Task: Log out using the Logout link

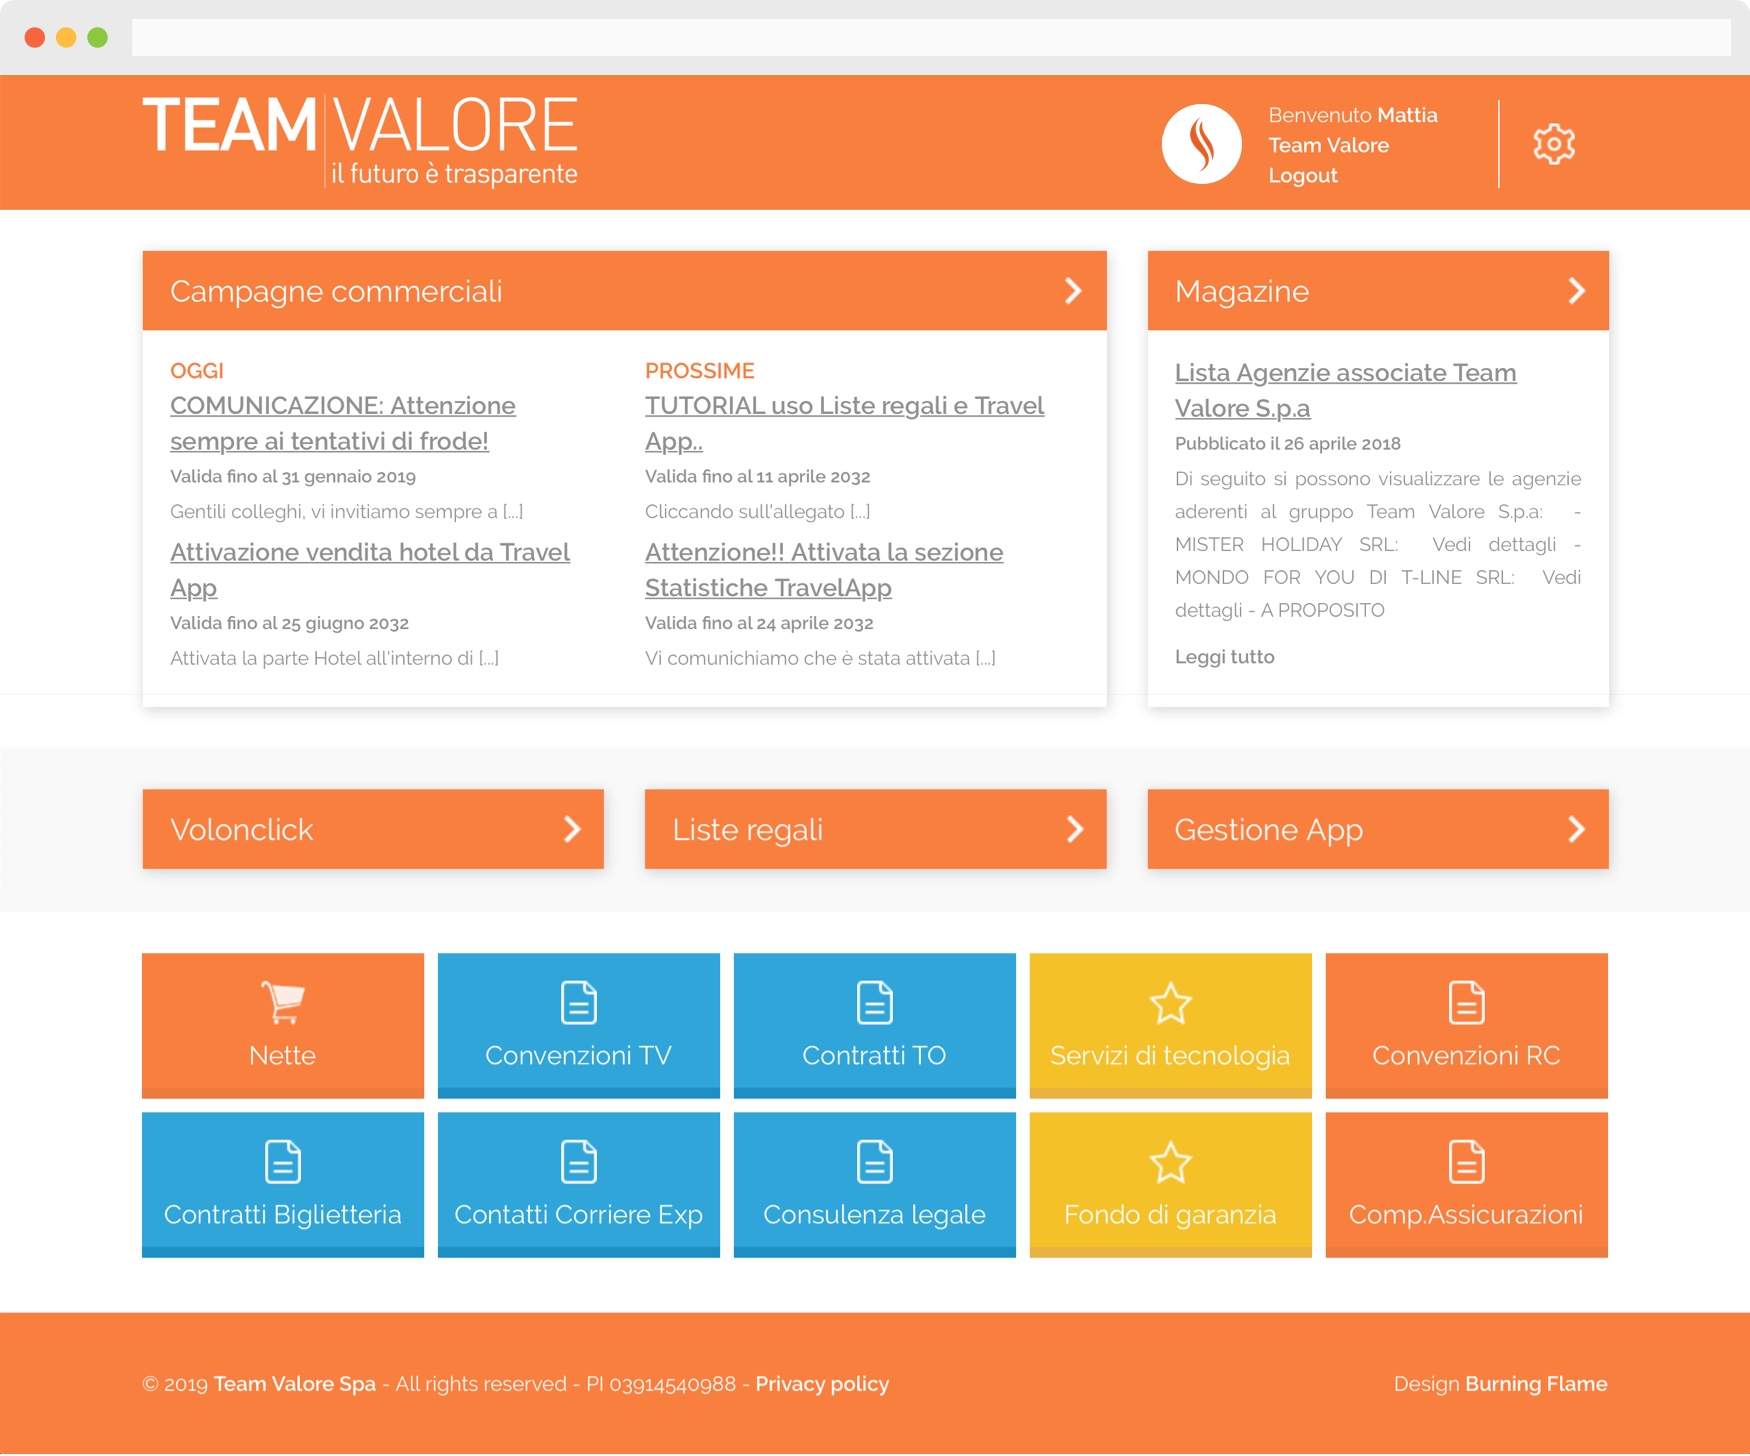Action: tap(1303, 175)
